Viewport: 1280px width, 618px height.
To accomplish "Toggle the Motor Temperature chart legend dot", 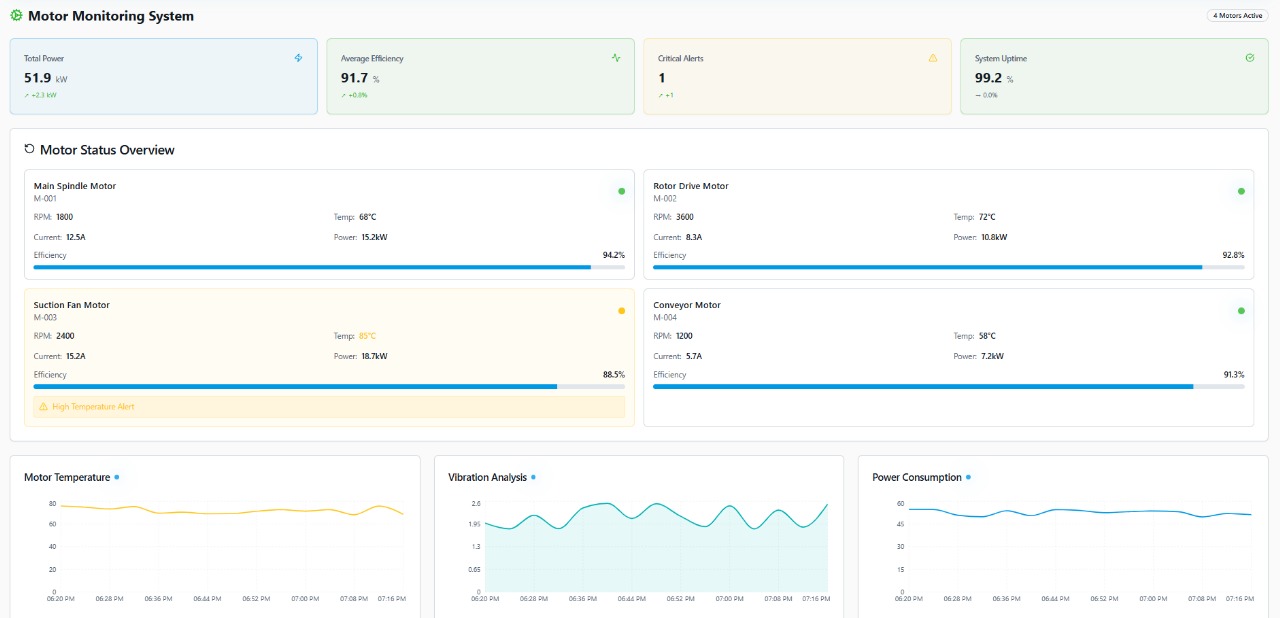I will (117, 477).
